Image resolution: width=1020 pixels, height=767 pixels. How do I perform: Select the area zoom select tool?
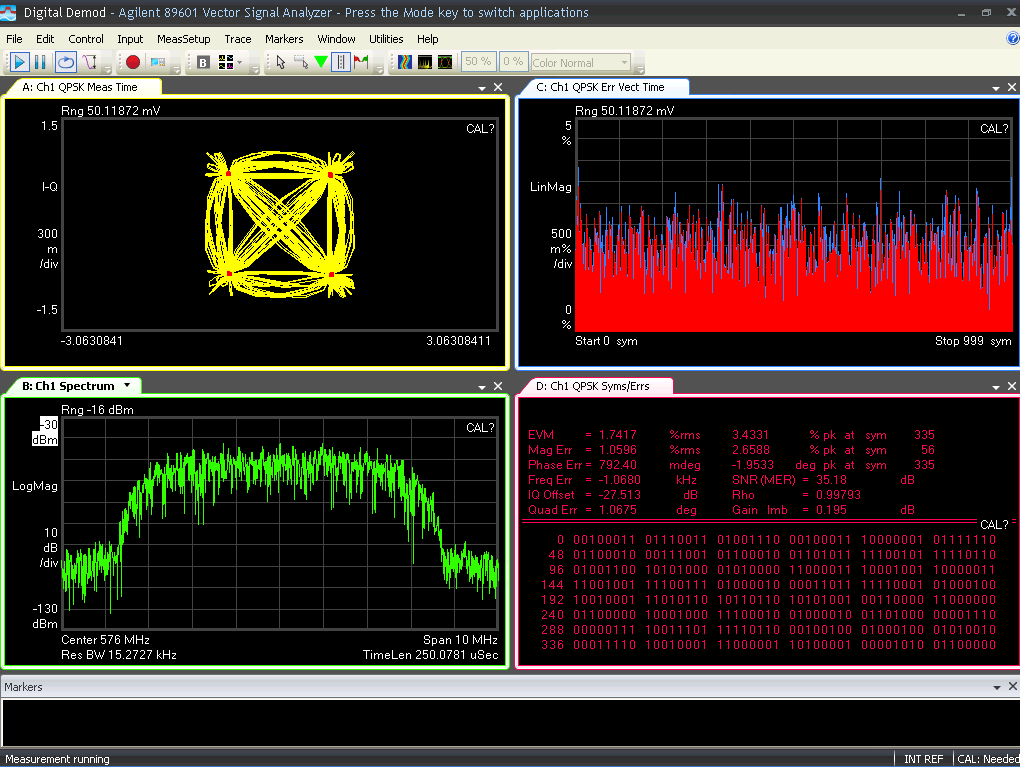301,62
